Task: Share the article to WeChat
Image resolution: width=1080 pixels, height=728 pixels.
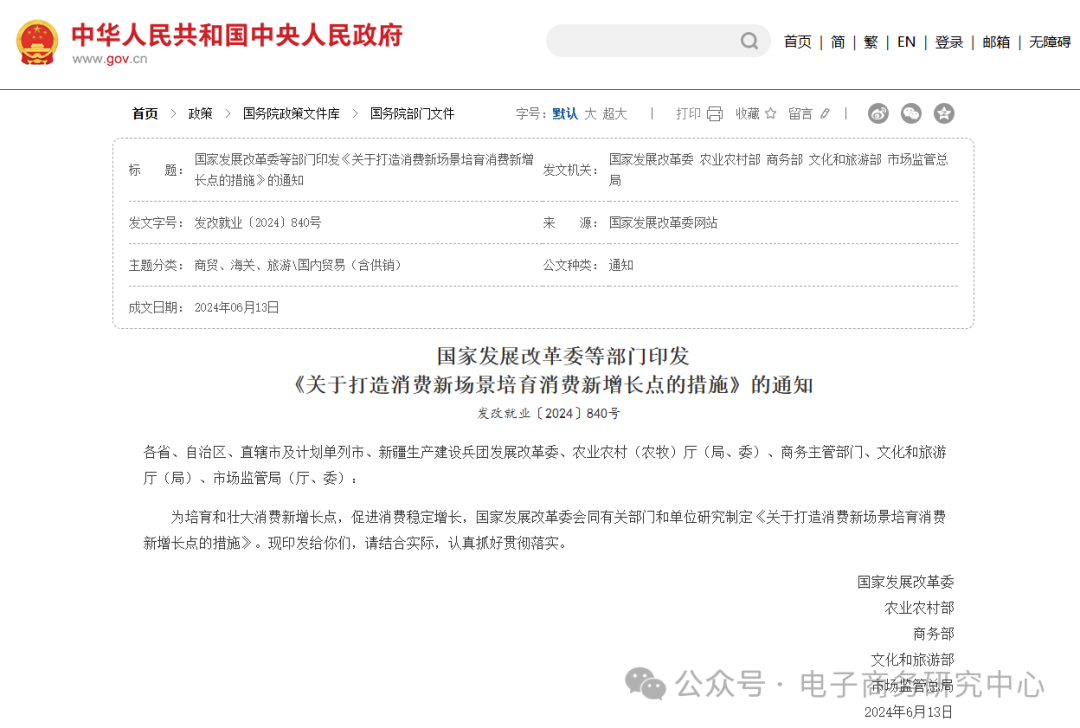Action: click(910, 114)
